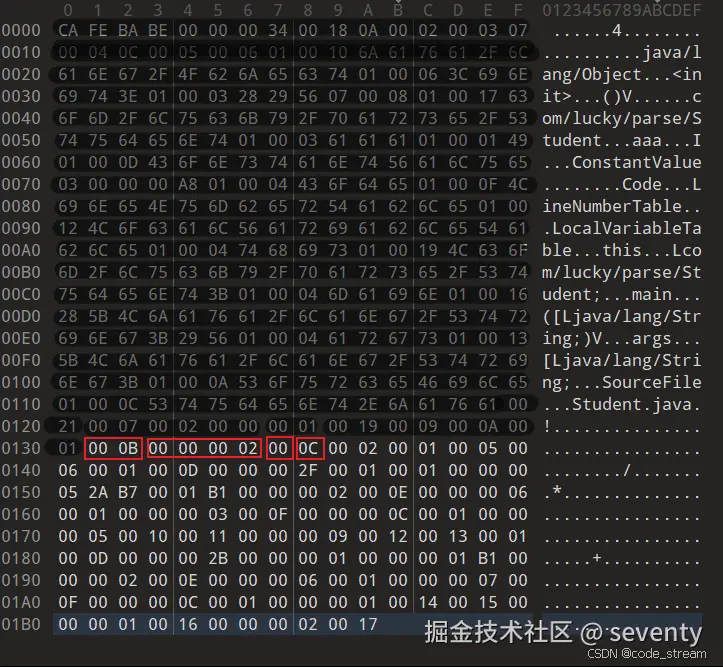Click byte 34 in row 0000
This screenshot has height=667, width=723.
click(x=278, y=30)
